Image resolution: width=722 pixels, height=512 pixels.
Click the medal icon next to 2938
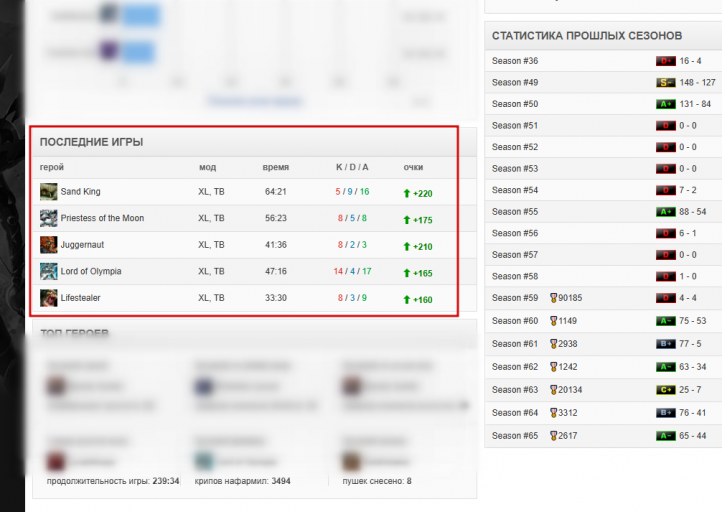click(x=553, y=344)
